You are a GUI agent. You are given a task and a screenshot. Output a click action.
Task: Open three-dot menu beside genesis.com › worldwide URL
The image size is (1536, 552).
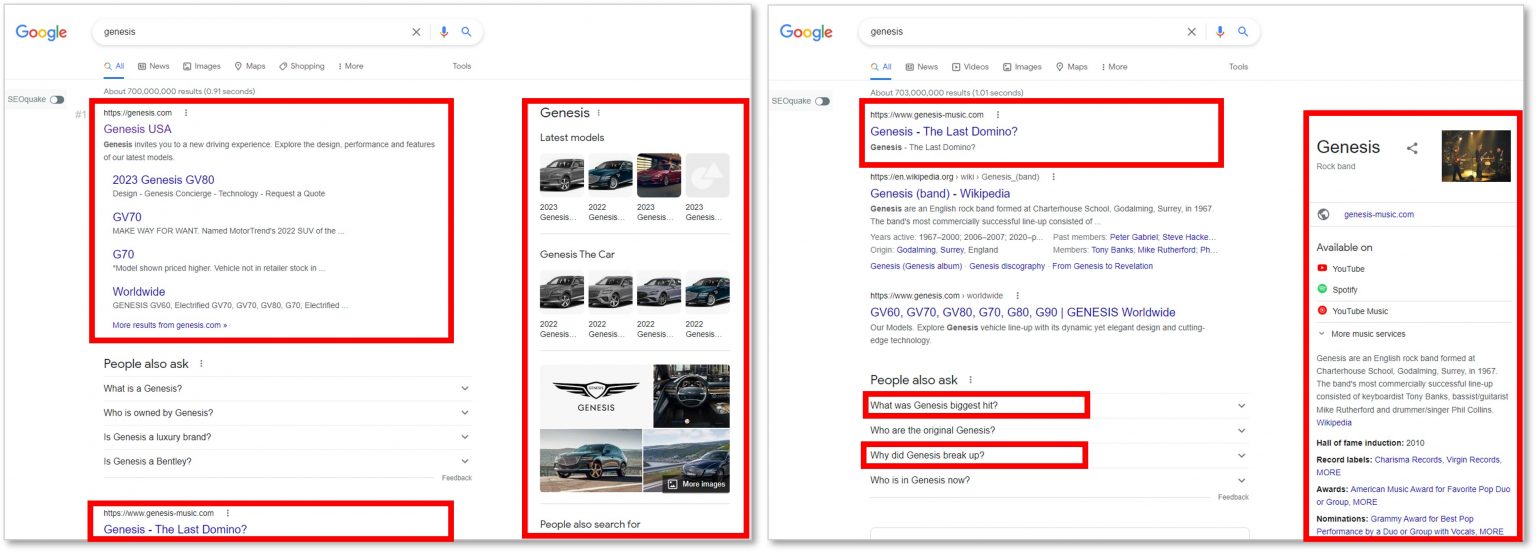[1018, 296]
